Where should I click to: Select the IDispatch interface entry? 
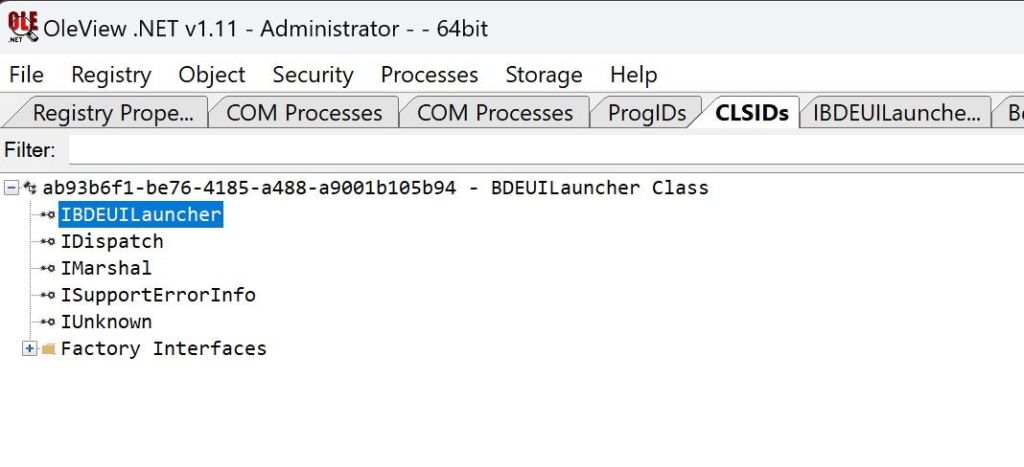click(x=111, y=242)
